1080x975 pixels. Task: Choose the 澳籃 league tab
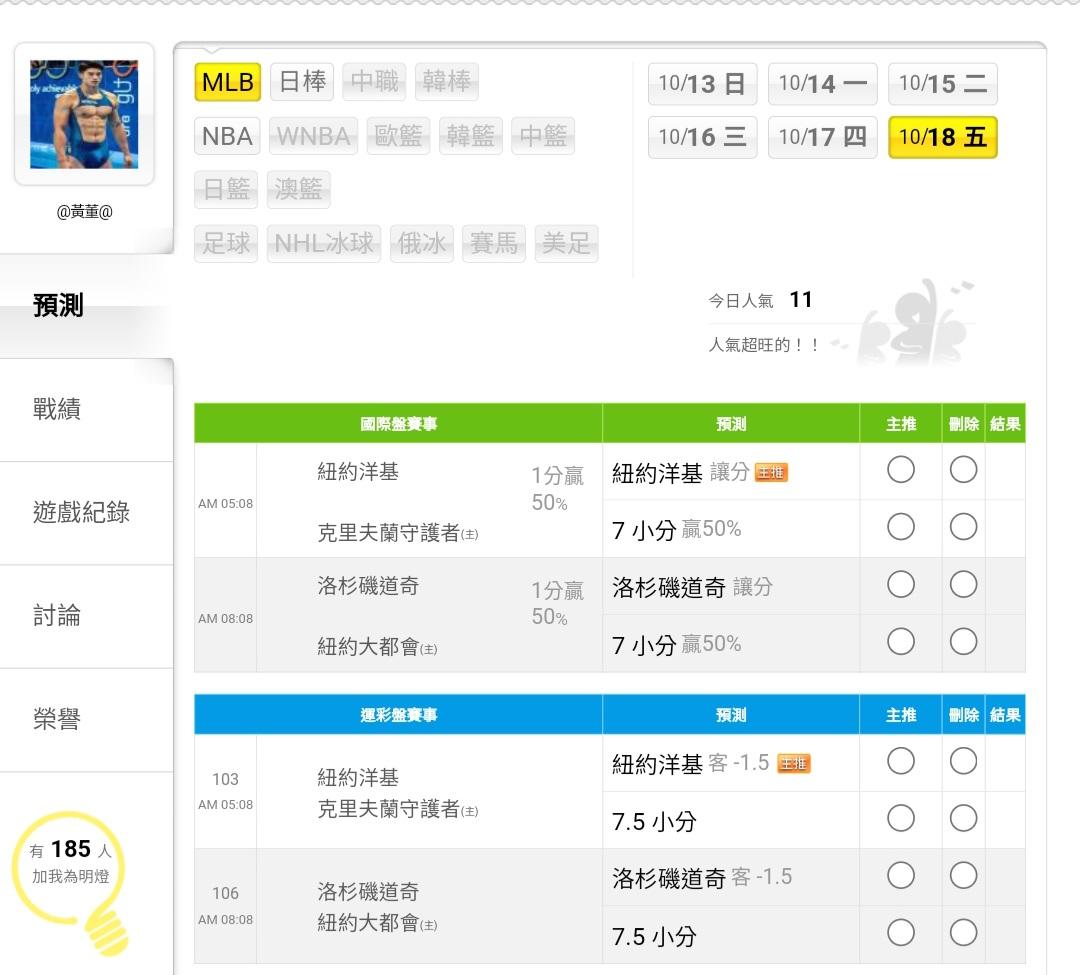point(299,189)
